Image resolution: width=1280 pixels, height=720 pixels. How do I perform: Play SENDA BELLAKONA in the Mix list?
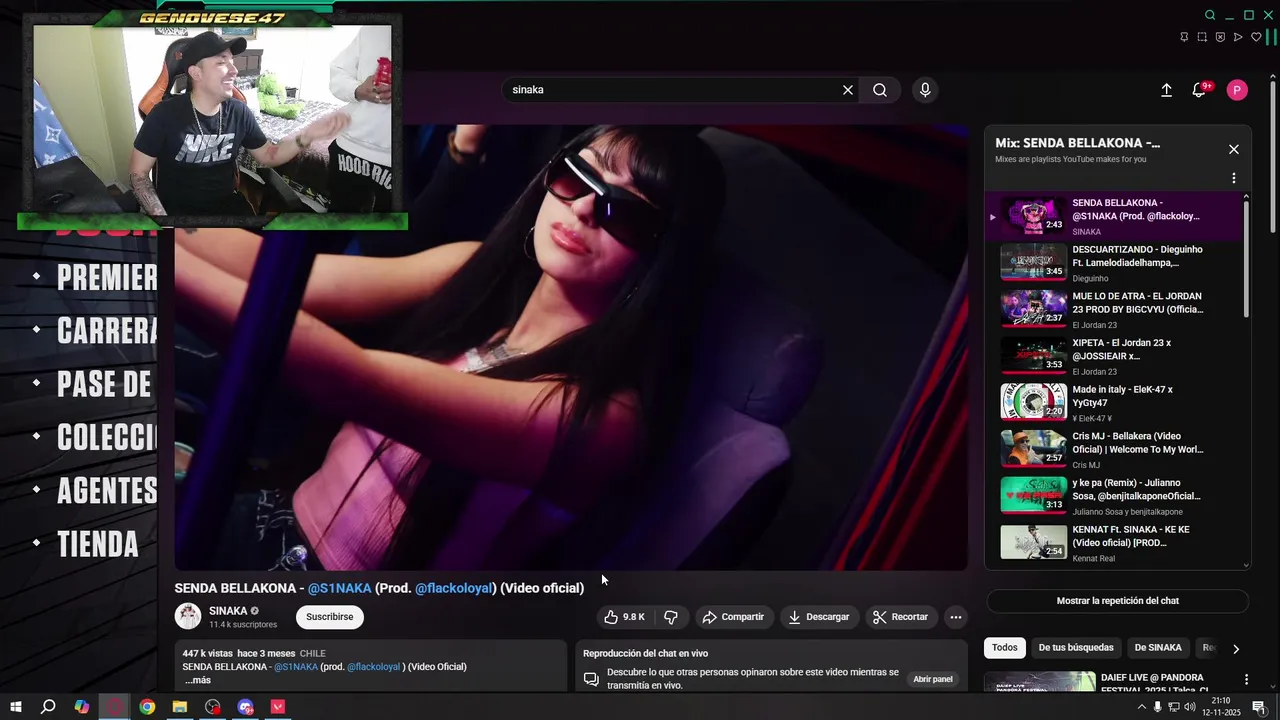click(1114, 216)
